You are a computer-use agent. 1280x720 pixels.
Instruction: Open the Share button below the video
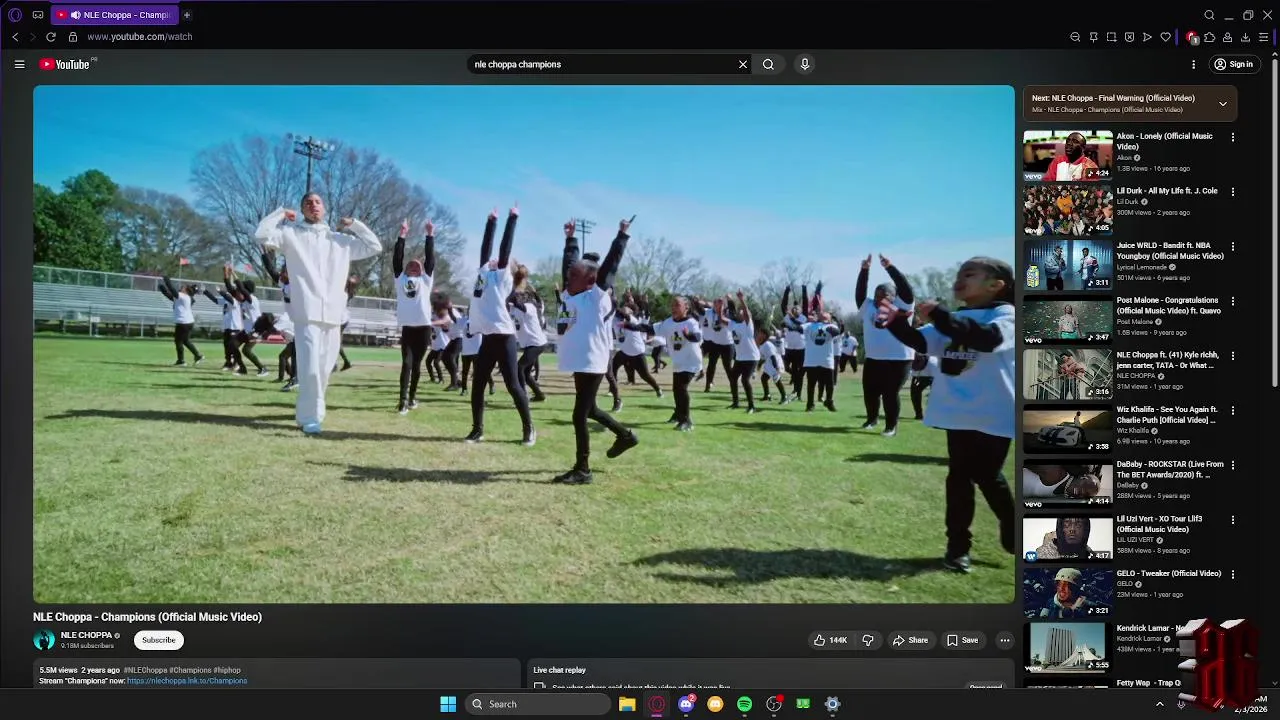[910, 640]
